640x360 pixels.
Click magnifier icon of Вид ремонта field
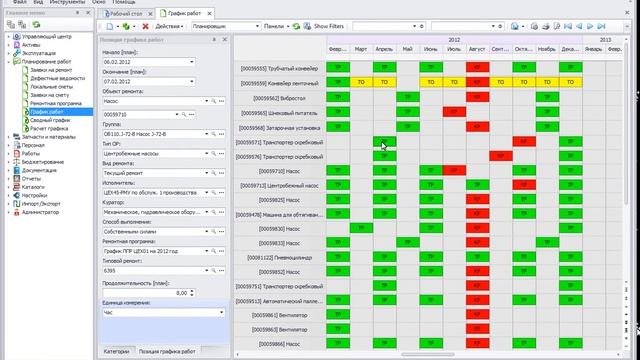213,173
